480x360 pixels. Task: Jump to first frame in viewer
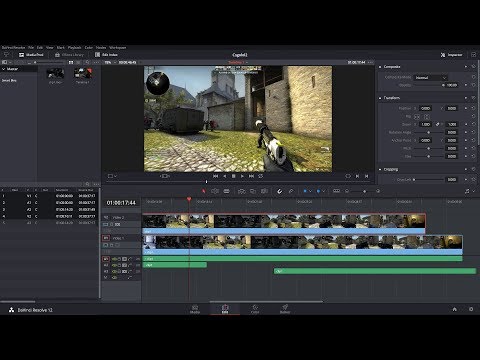pos(215,176)
